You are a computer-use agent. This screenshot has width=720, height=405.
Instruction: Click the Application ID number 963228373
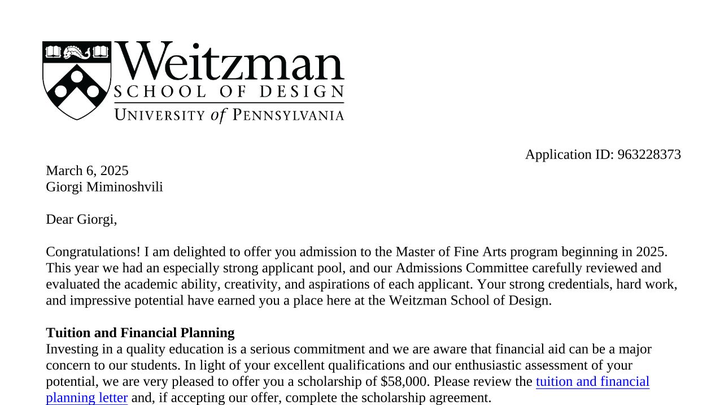649,154
